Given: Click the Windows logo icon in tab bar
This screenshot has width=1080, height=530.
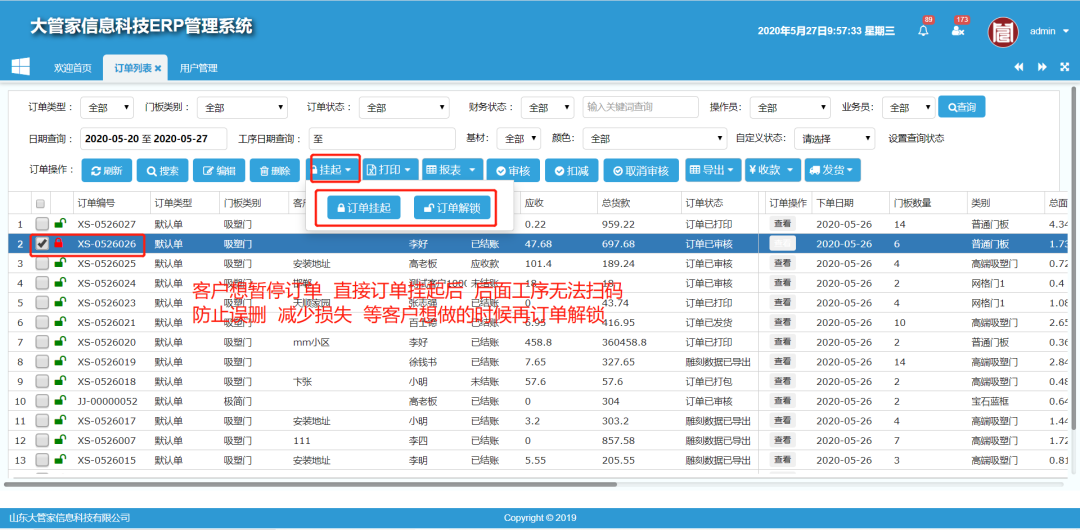Looking at the screenshot, I should pyautogui.click(x=20, y=67).
